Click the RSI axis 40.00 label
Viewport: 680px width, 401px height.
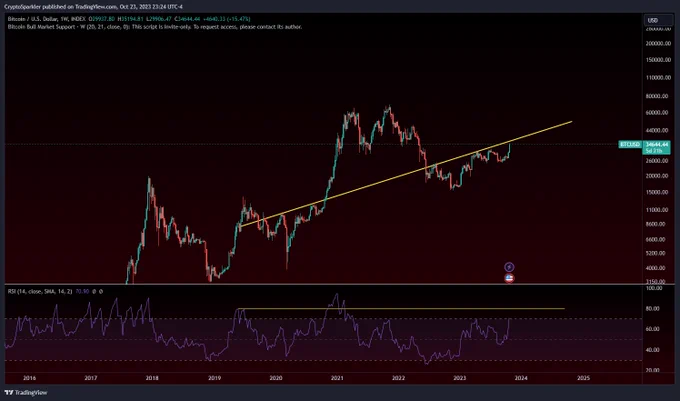(653, 350)
